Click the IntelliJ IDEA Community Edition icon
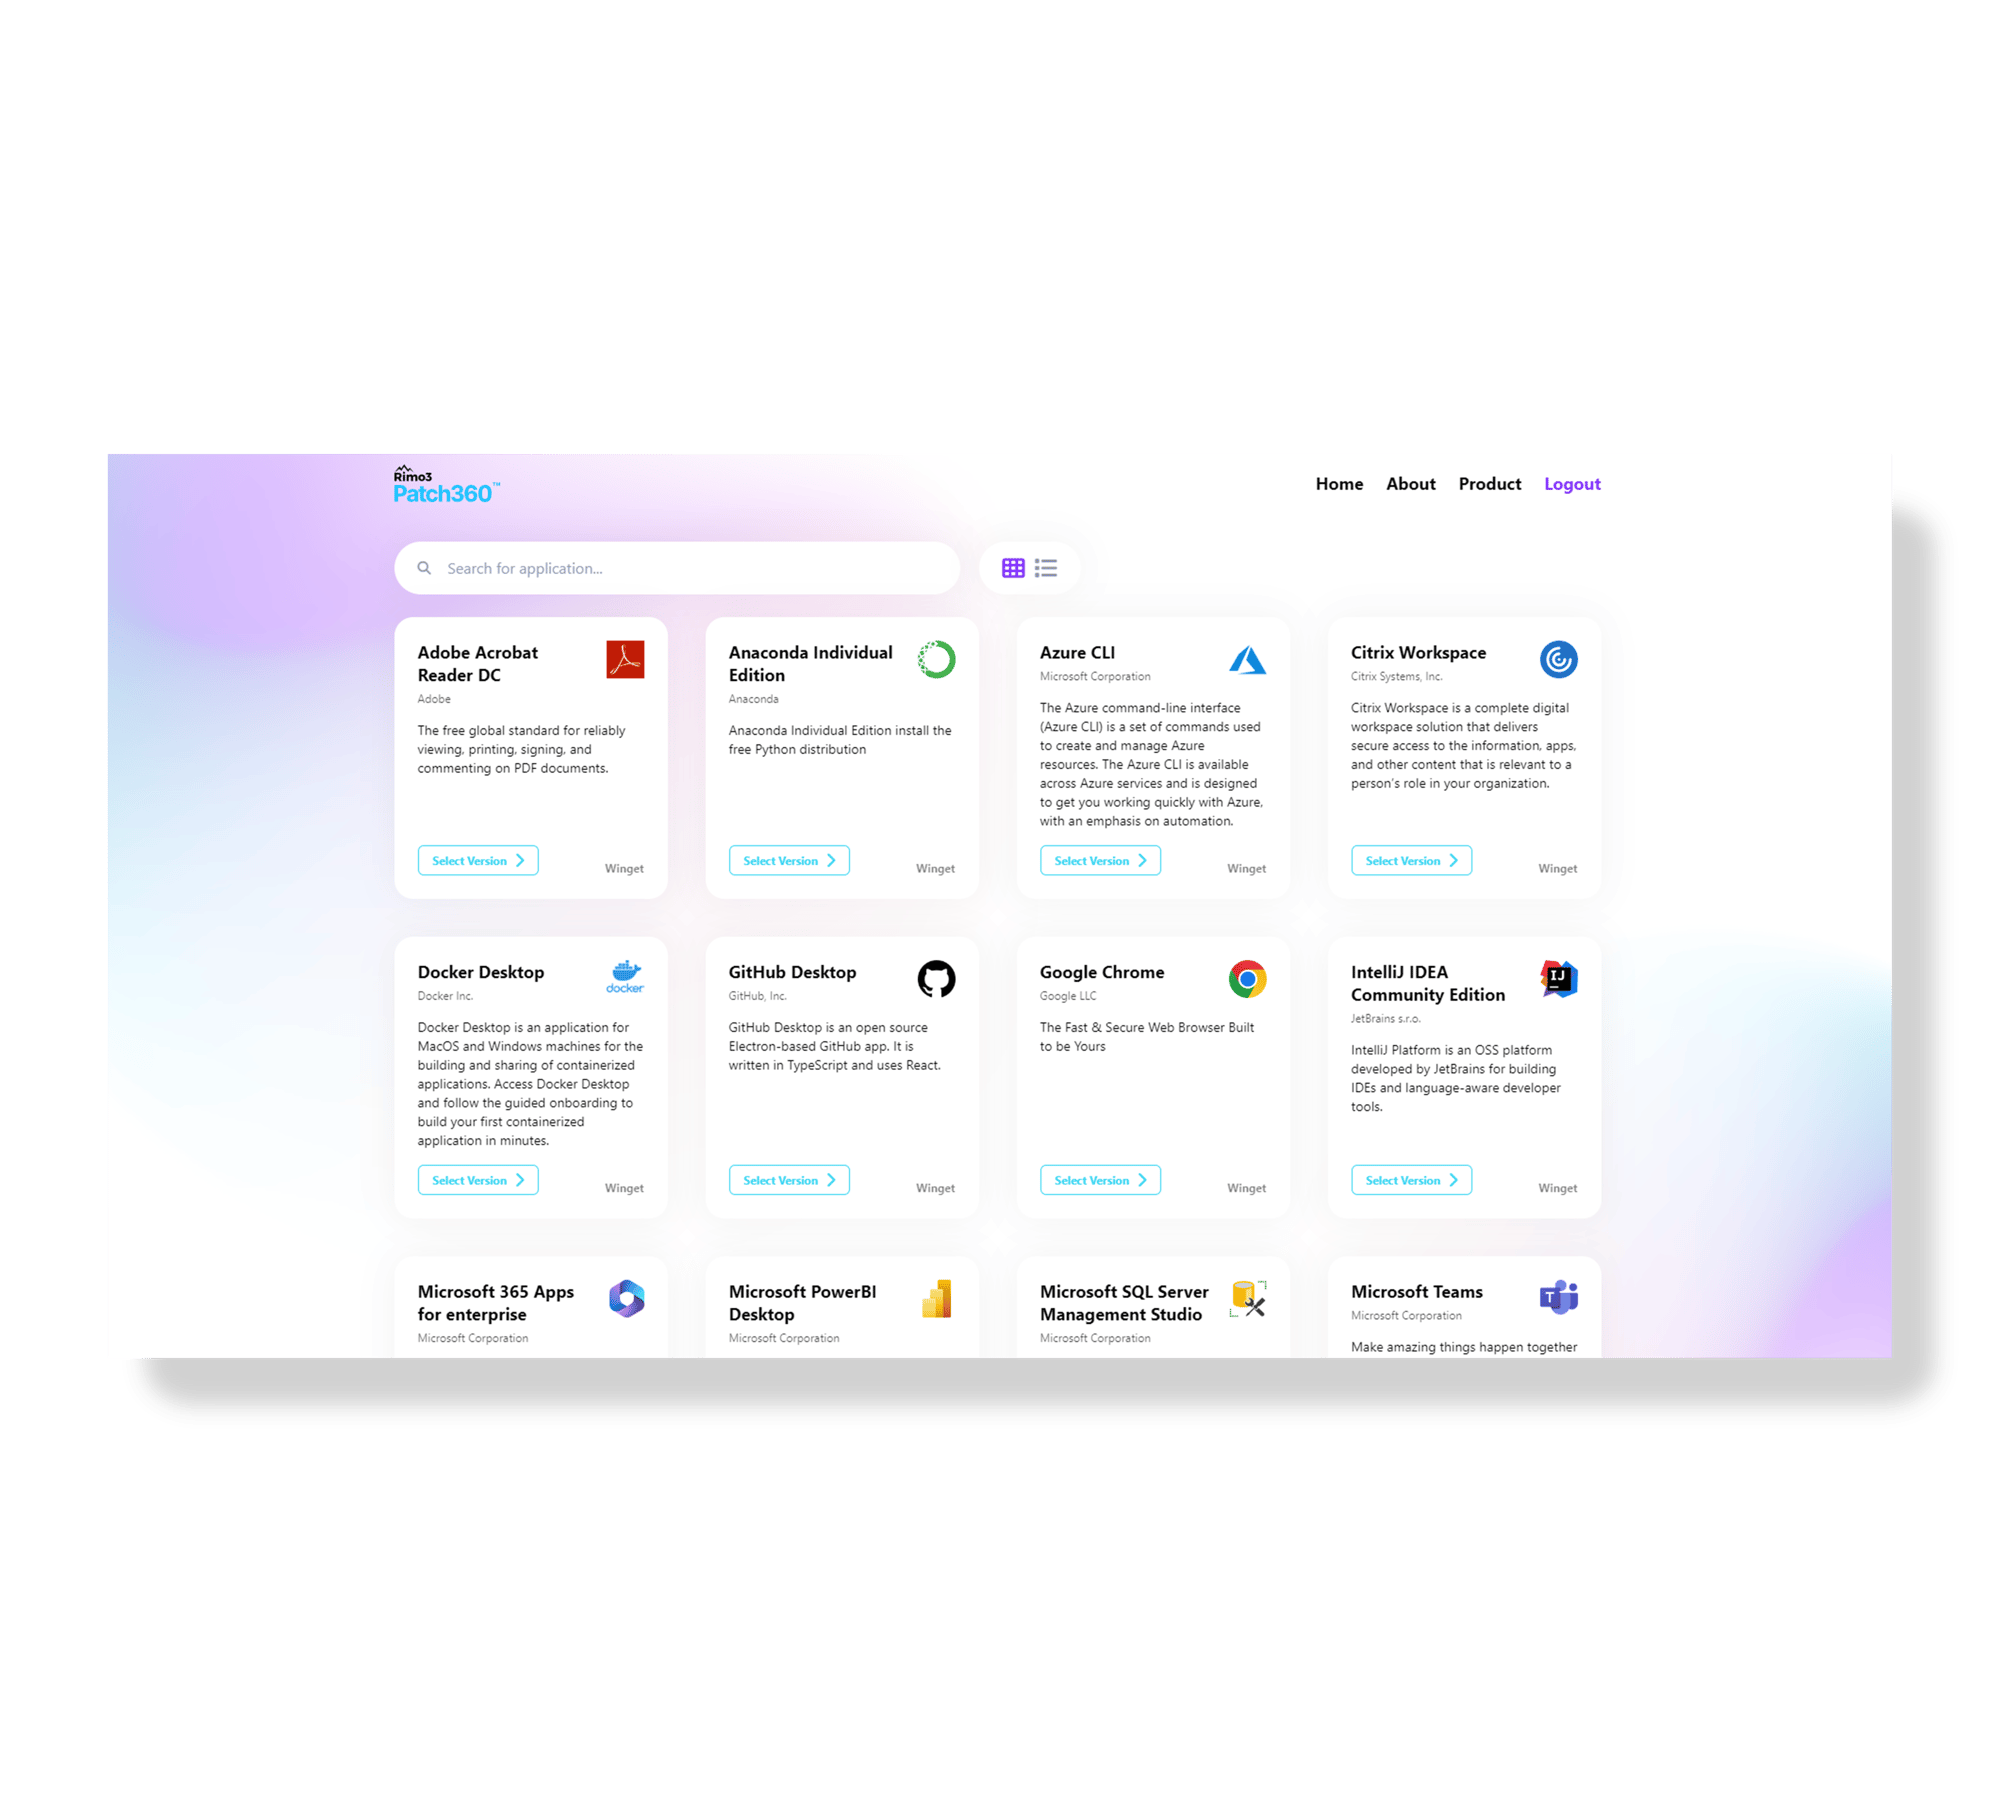Screen dimensions: 2000x1812 [1556, 976]
